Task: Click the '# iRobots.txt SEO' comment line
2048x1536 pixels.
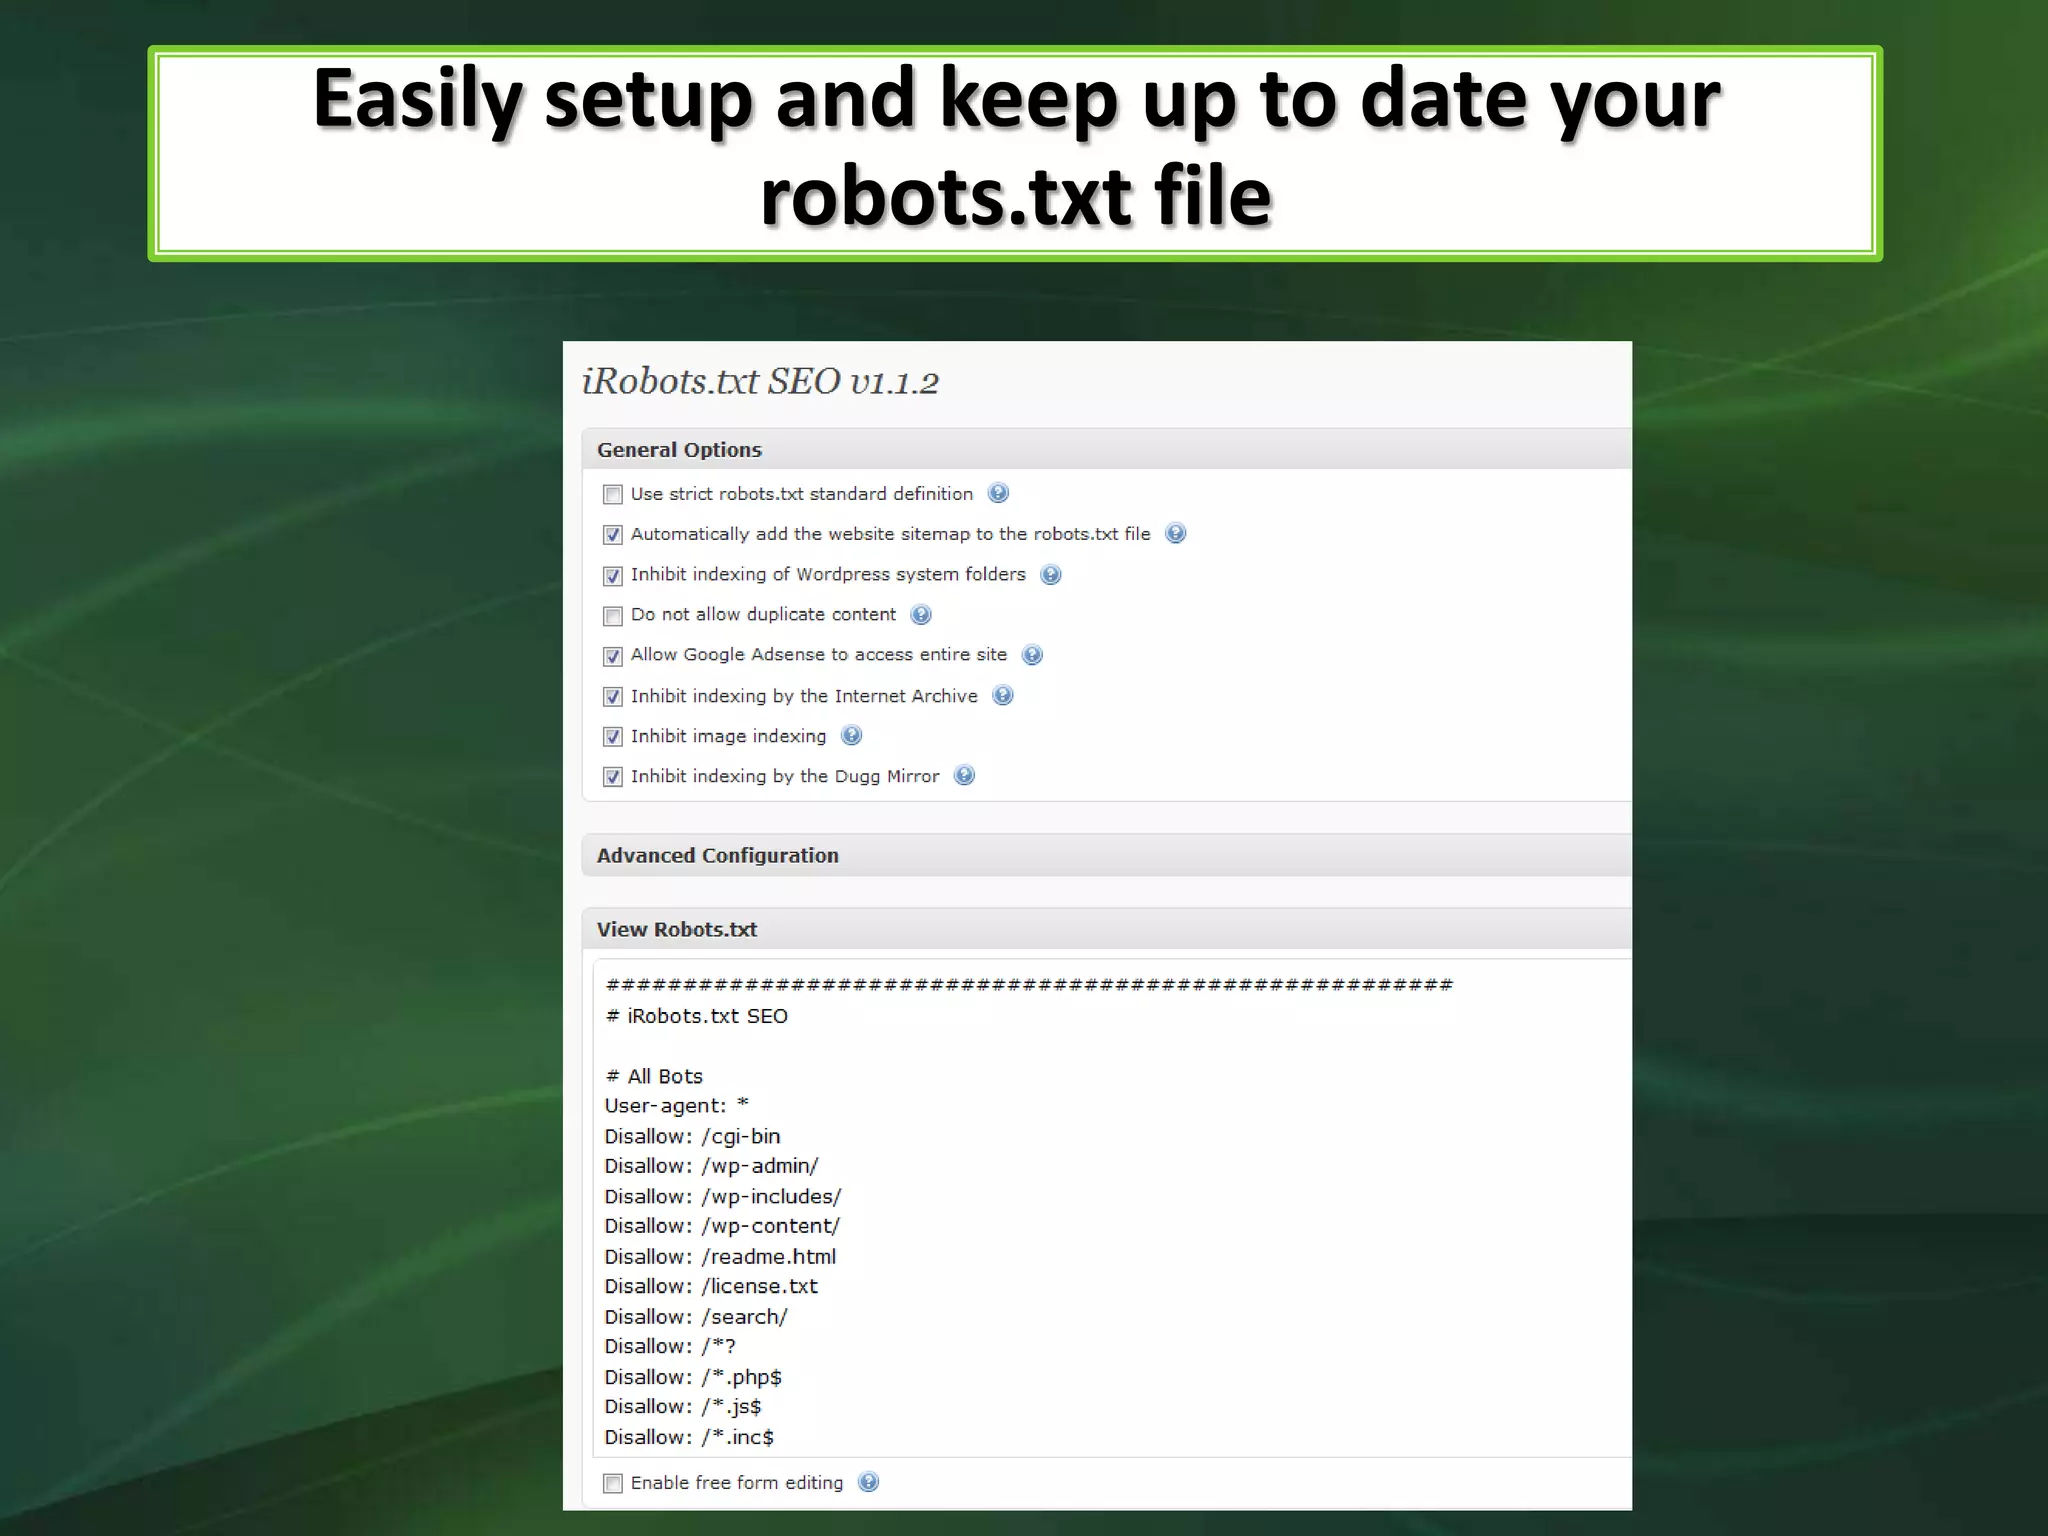Action: tap(697, 1016)
